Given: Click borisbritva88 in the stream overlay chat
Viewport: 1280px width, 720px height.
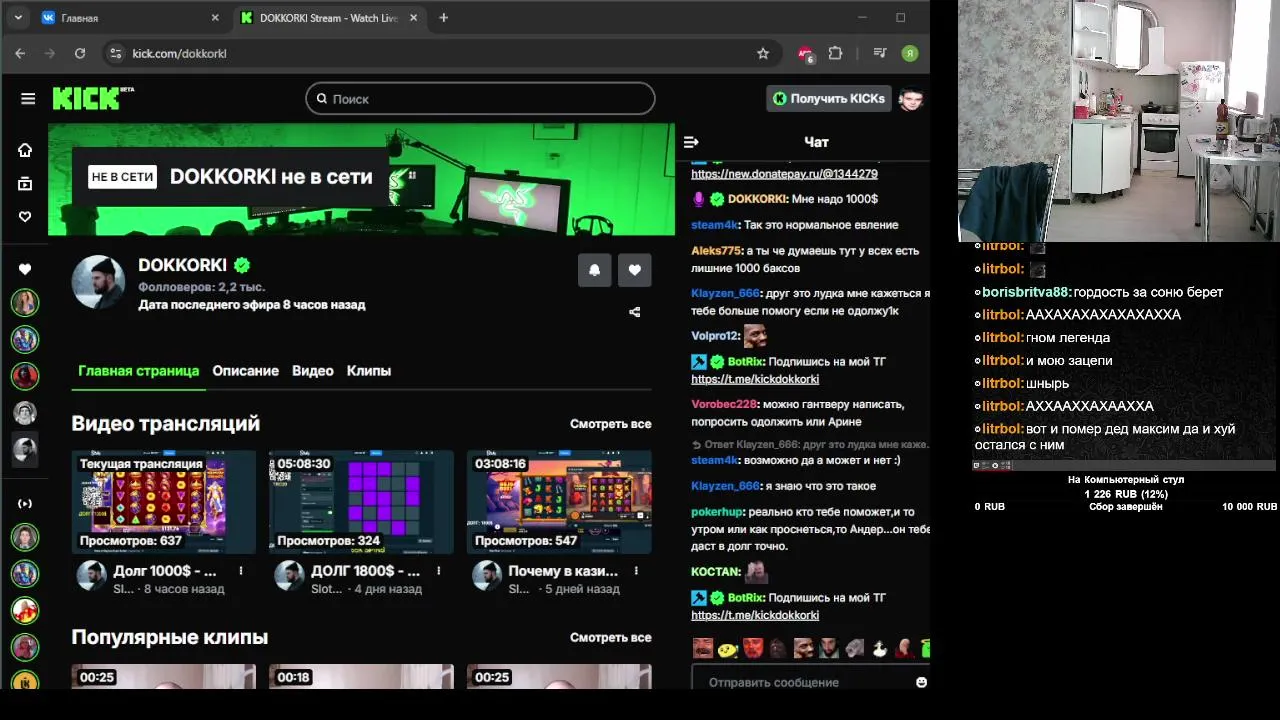Looking at the screenshot, I should coord(1025,292).
